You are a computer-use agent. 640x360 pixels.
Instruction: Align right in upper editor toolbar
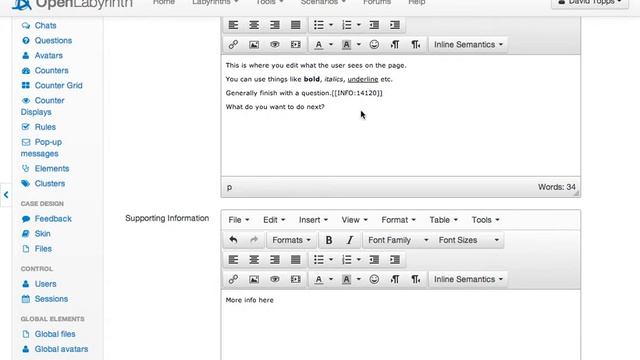coord(275,25)
